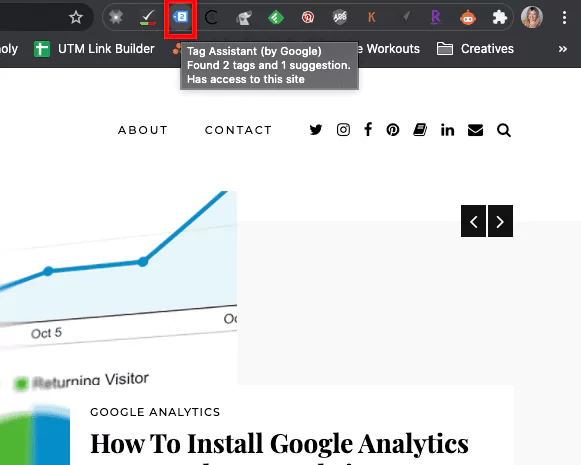
Task: Open the site's LinkedIn icon link
Action: [447, 130]
